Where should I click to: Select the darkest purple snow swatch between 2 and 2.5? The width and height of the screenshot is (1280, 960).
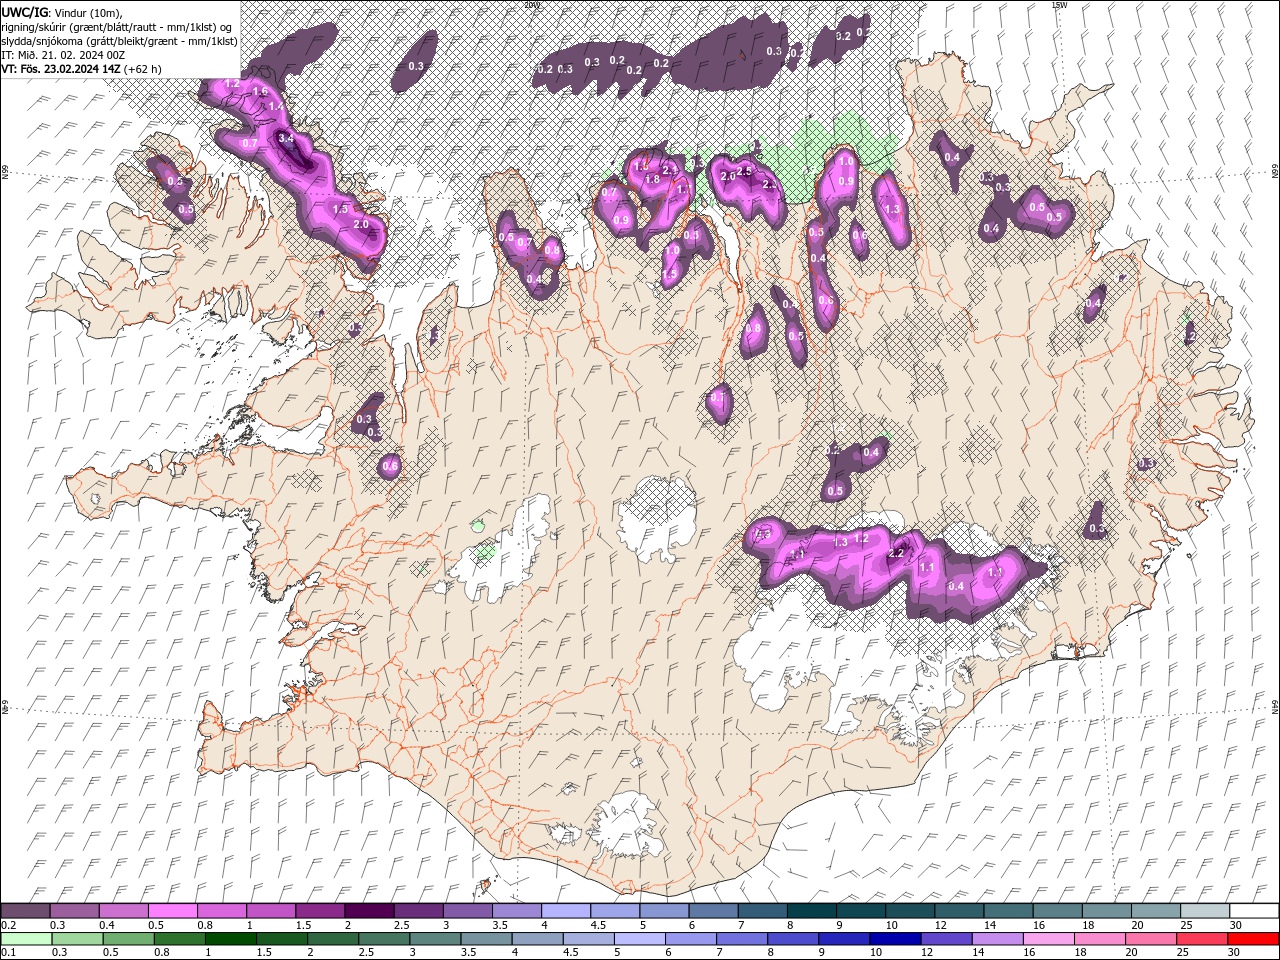(369, 911)
